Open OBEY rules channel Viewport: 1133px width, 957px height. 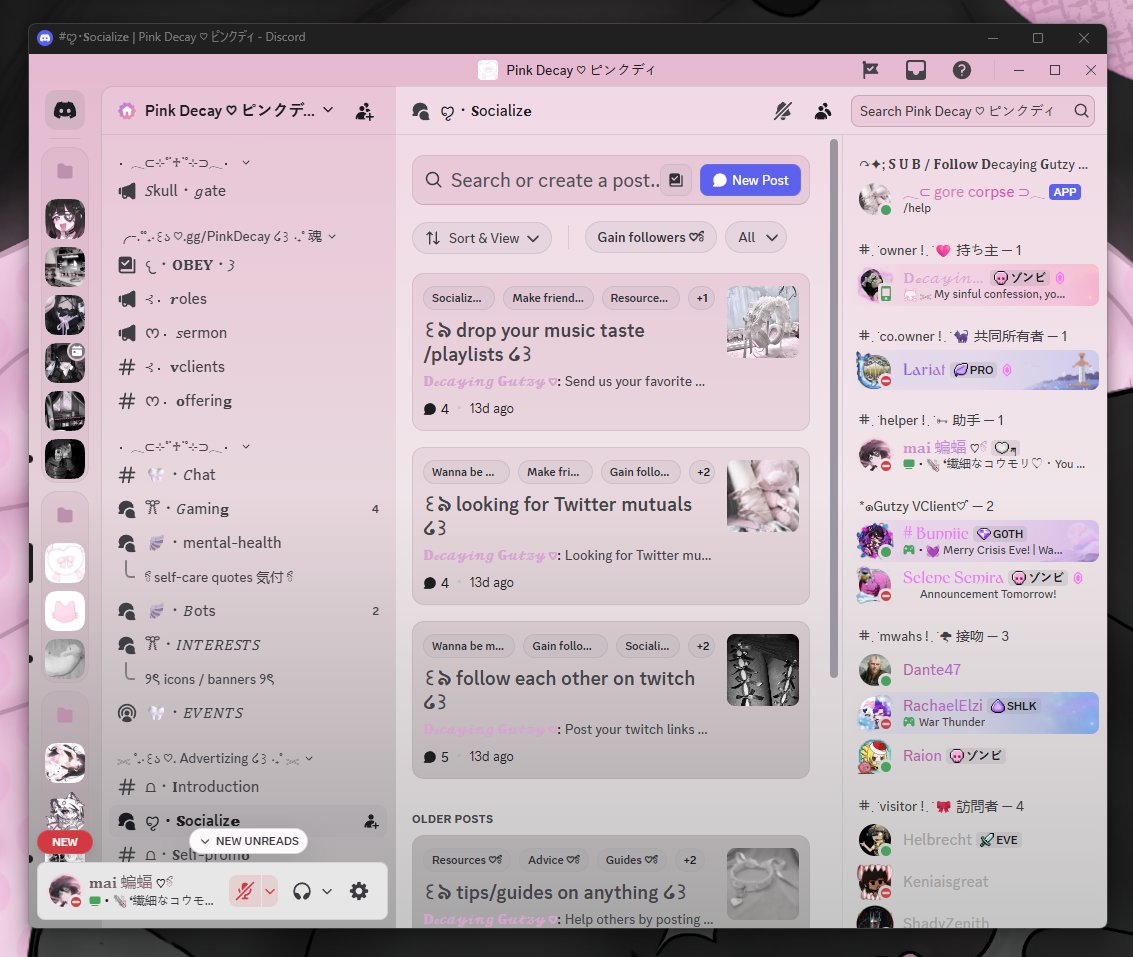tap(248, 265)
